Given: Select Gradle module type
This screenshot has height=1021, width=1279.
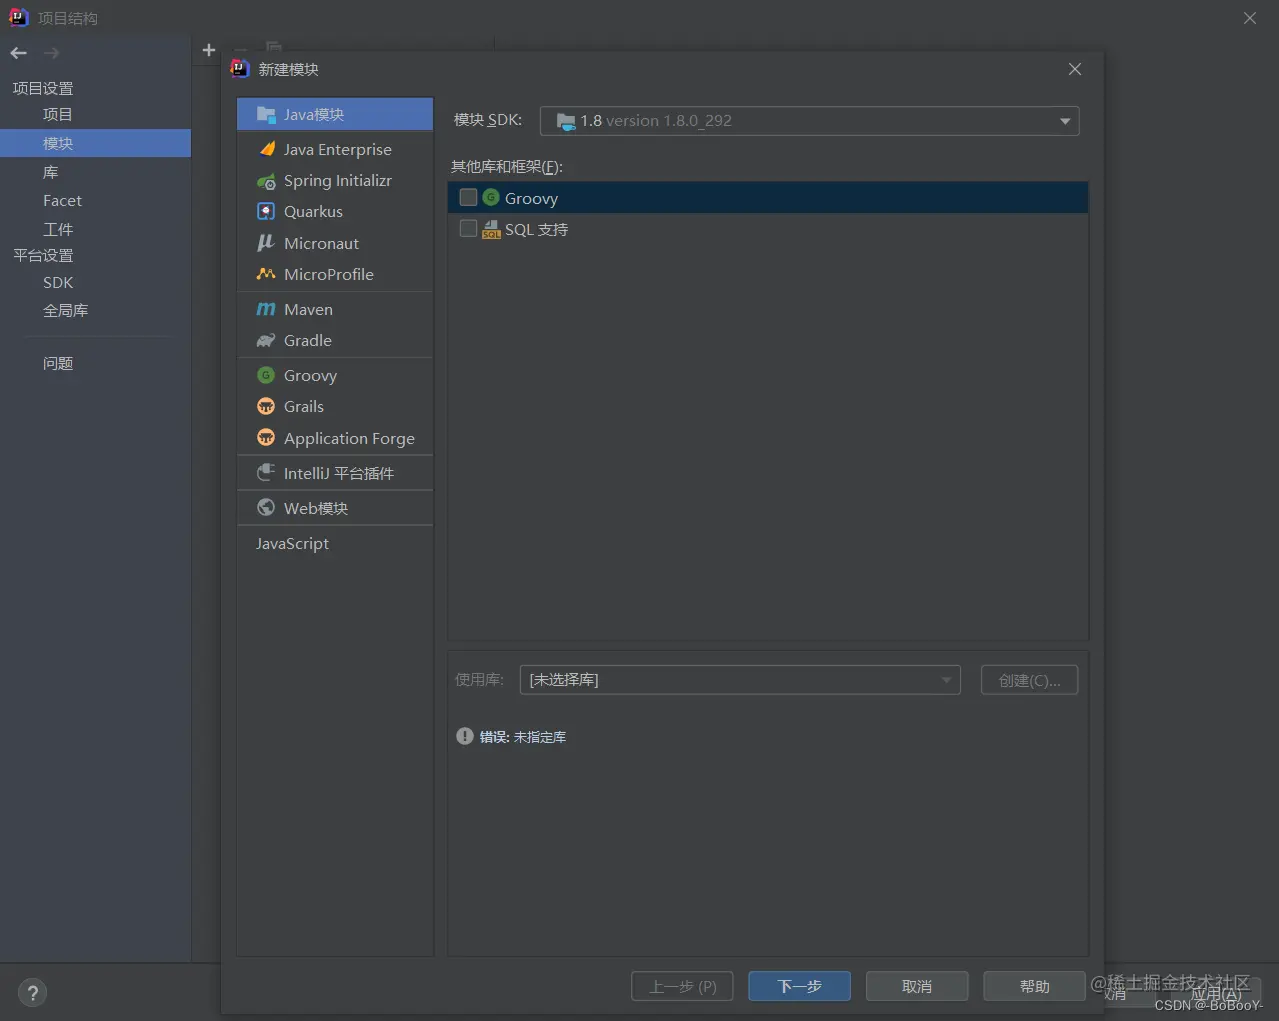Looking at the screenshot, I should [x=335, y=341].
